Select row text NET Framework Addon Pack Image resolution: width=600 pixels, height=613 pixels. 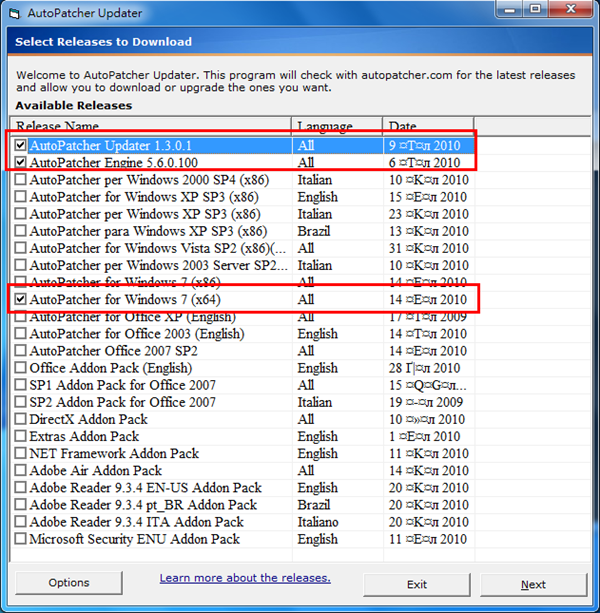[x=114, y=453]
